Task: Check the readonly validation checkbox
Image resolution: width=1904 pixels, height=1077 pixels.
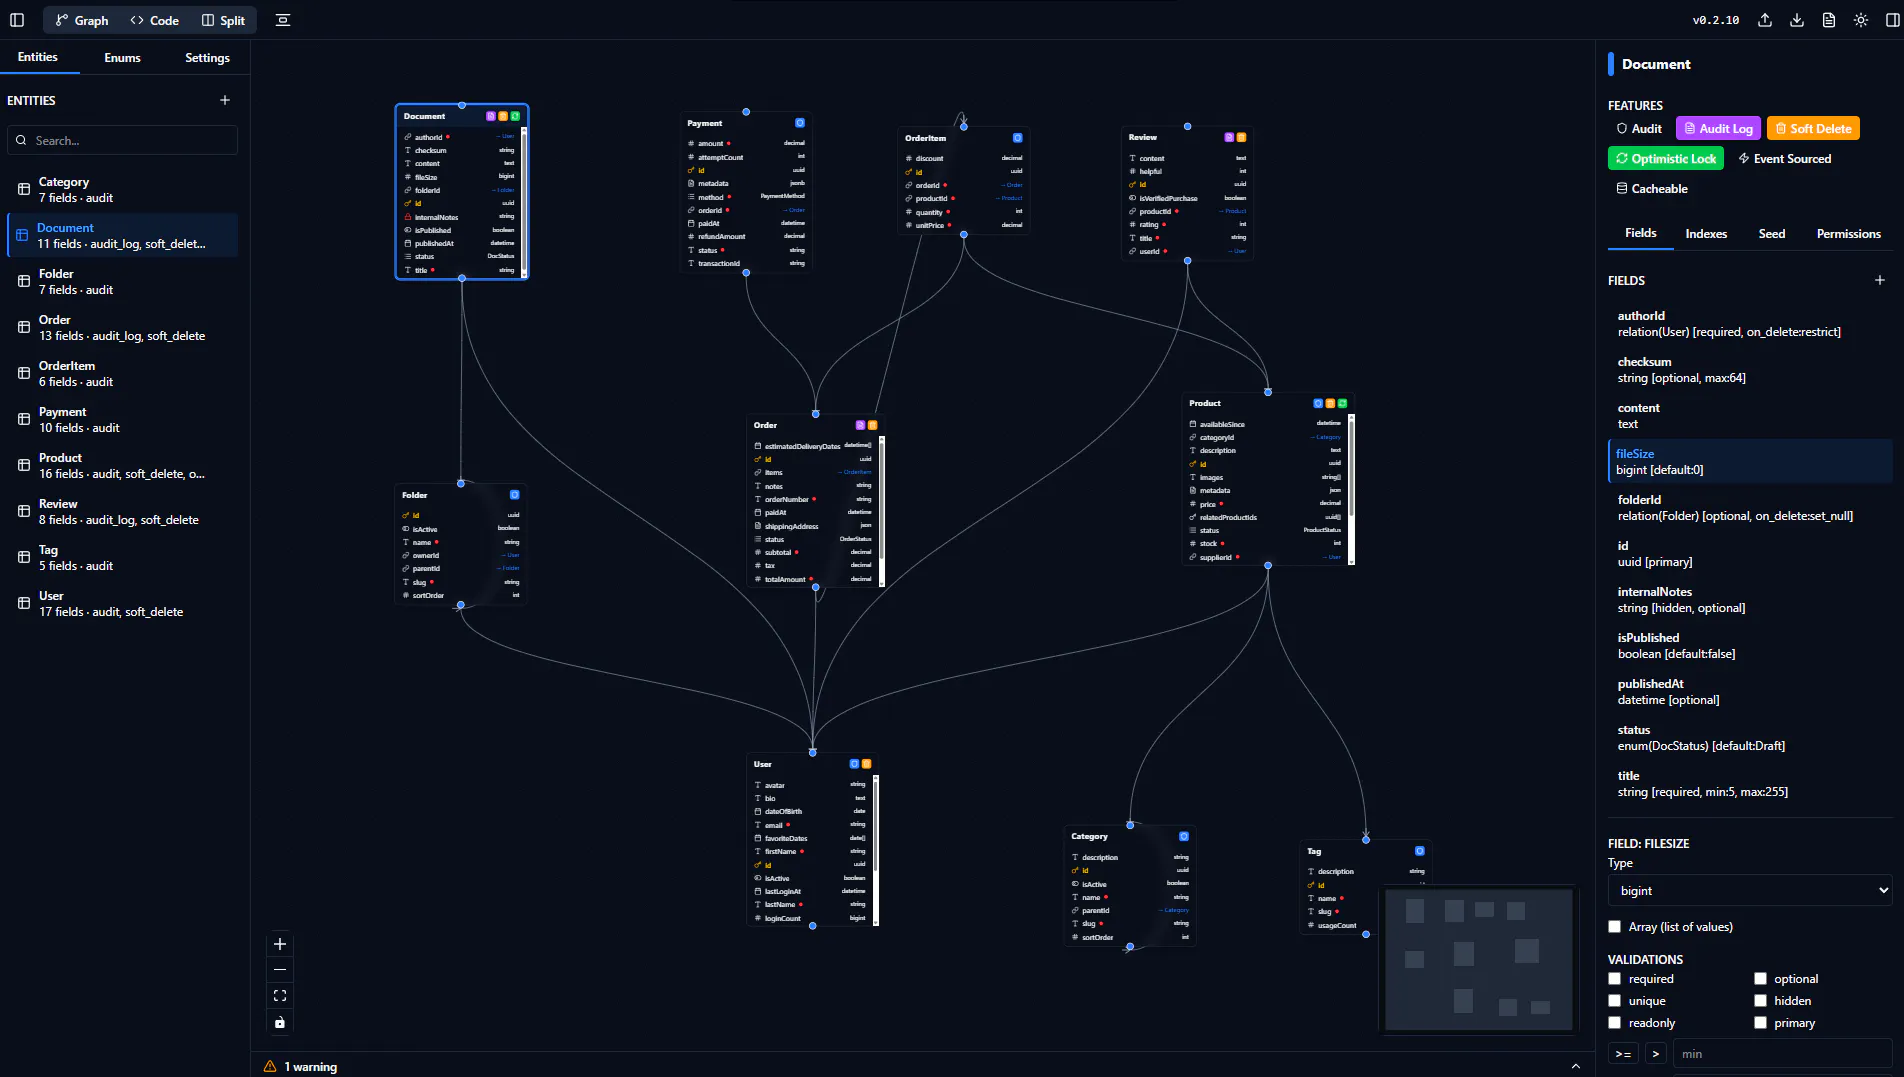Action: tap(1614, 1023)
